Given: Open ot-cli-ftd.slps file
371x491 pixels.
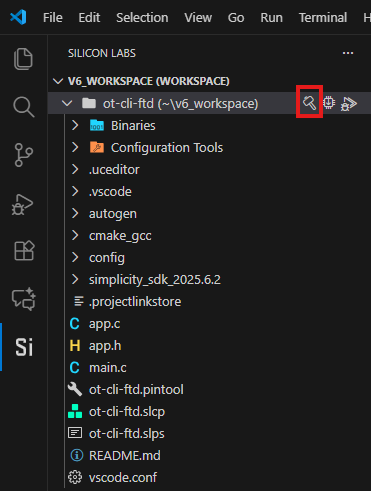Looking at the screenshot, I should 127,434.
